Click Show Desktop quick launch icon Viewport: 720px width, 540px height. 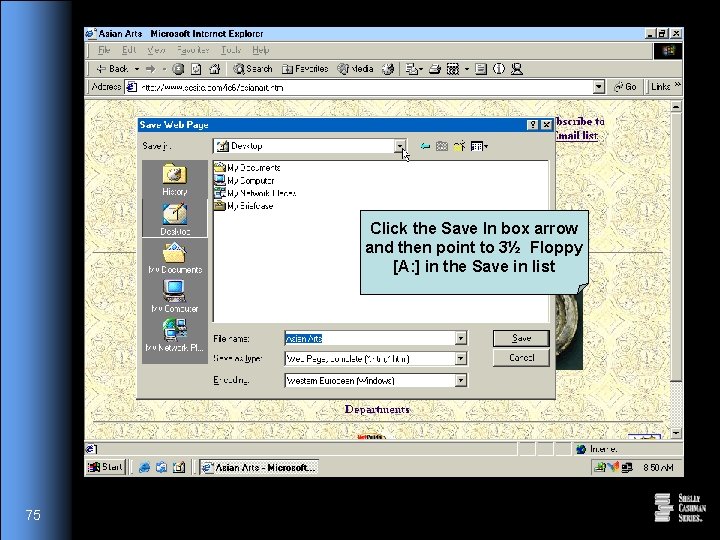(179, 467)
